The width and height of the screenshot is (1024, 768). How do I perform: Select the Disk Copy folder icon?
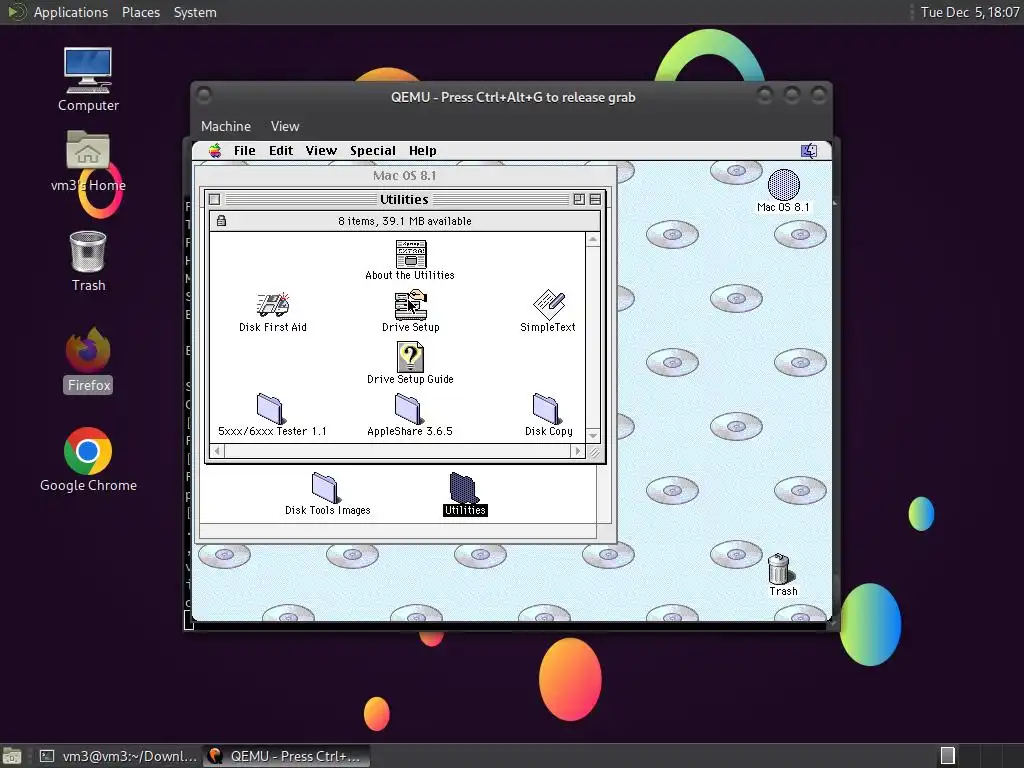pyautogui.click(x=546, y=409)
